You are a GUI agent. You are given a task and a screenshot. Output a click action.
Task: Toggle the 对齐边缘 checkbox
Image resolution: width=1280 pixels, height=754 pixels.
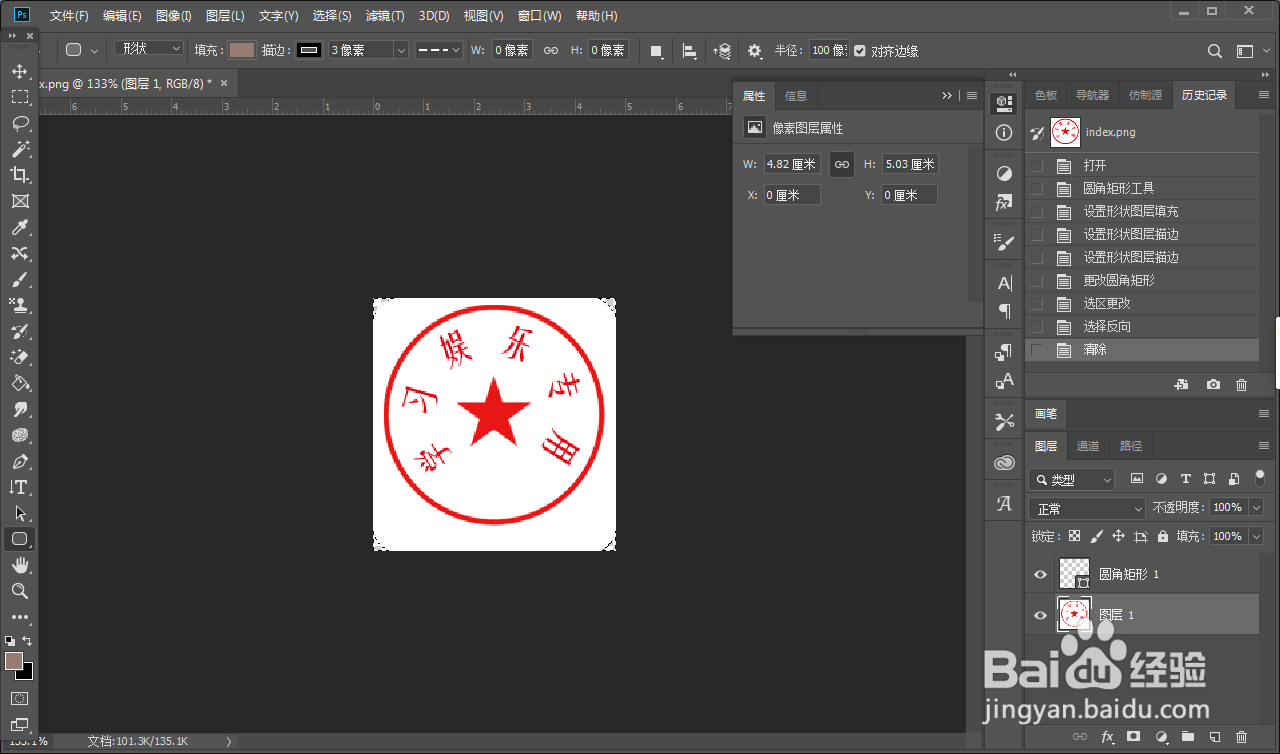[860, 50]
